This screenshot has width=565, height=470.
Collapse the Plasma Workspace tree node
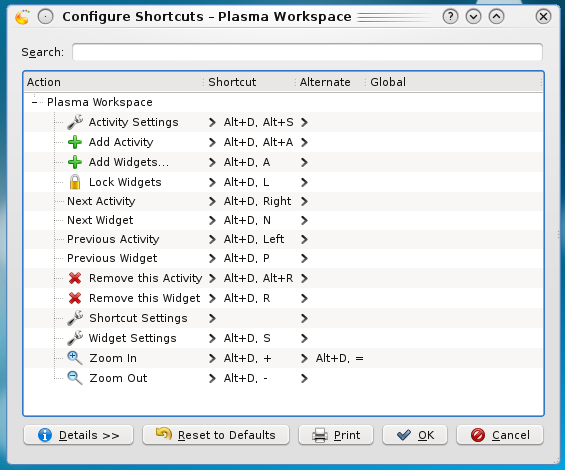(x=35, y=102)
